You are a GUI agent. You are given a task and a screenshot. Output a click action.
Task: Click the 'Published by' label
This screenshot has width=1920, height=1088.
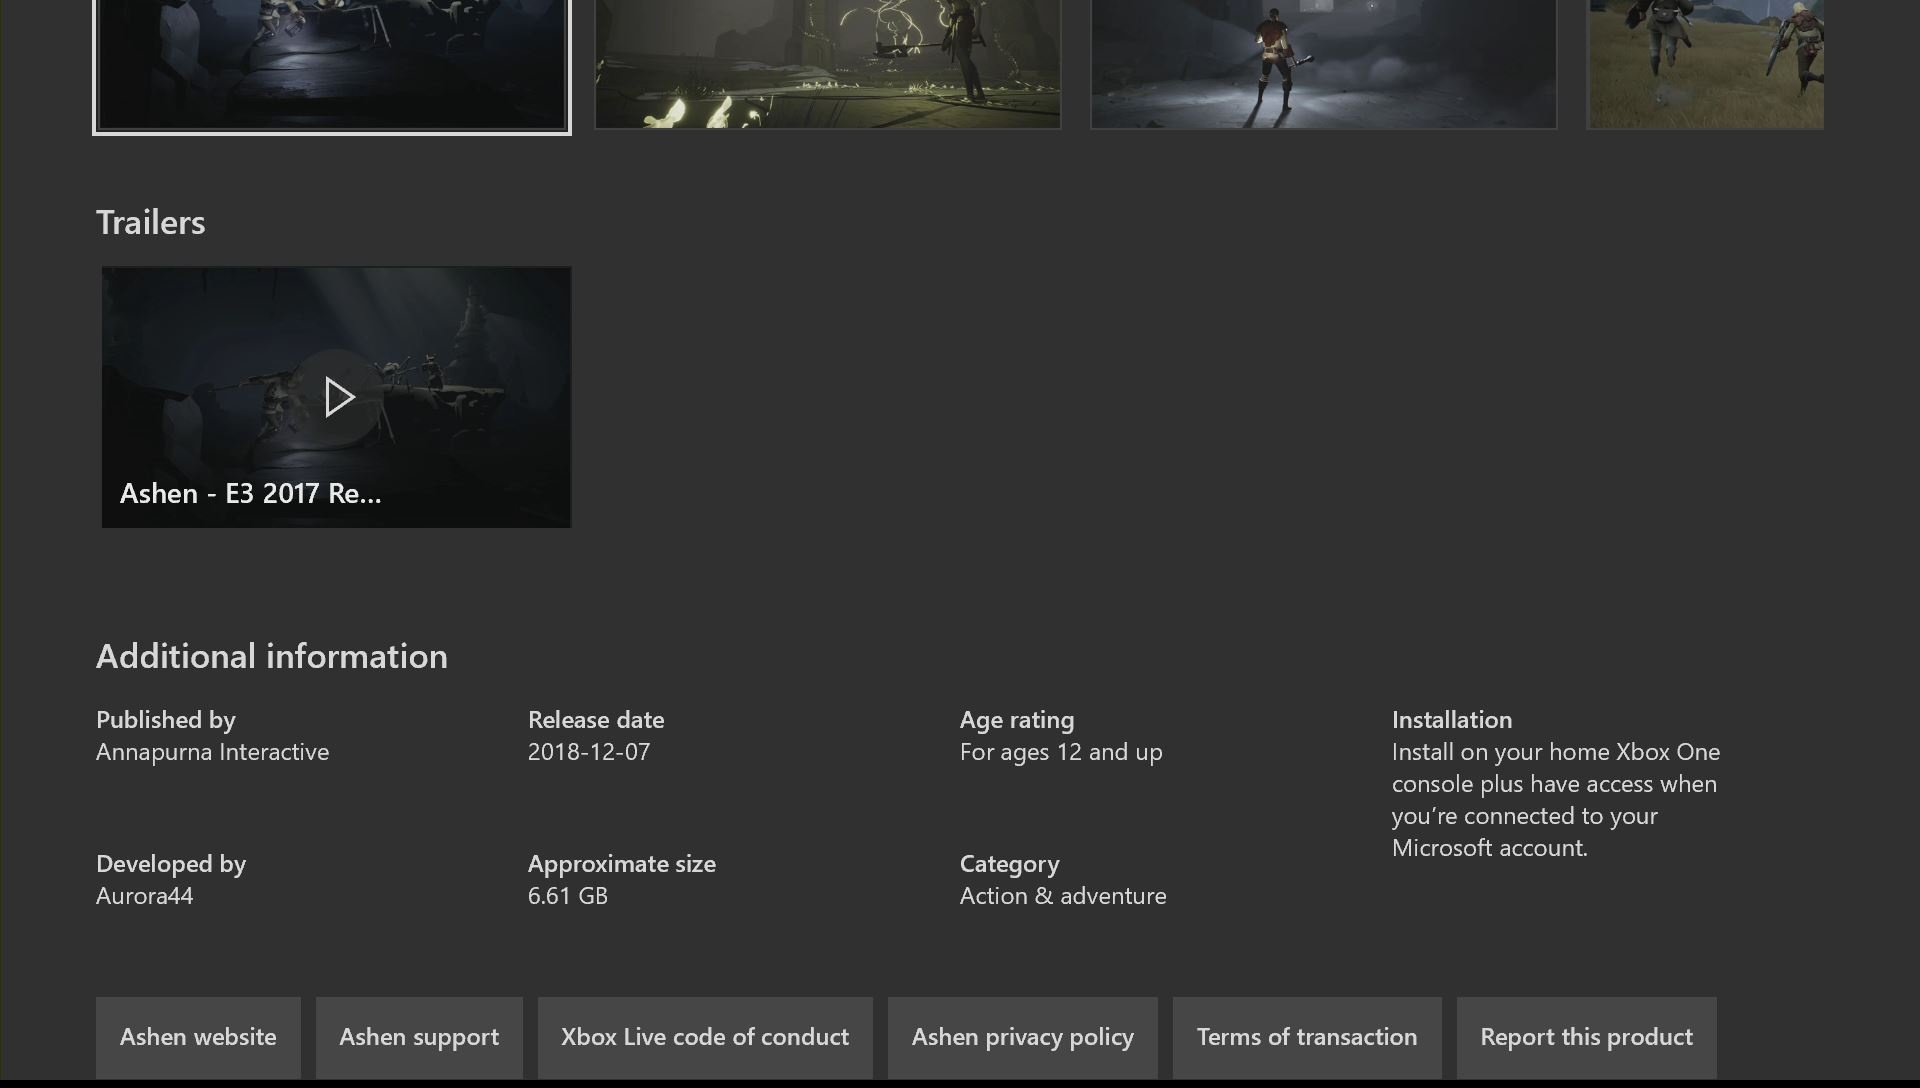click(x=166, y=720)
